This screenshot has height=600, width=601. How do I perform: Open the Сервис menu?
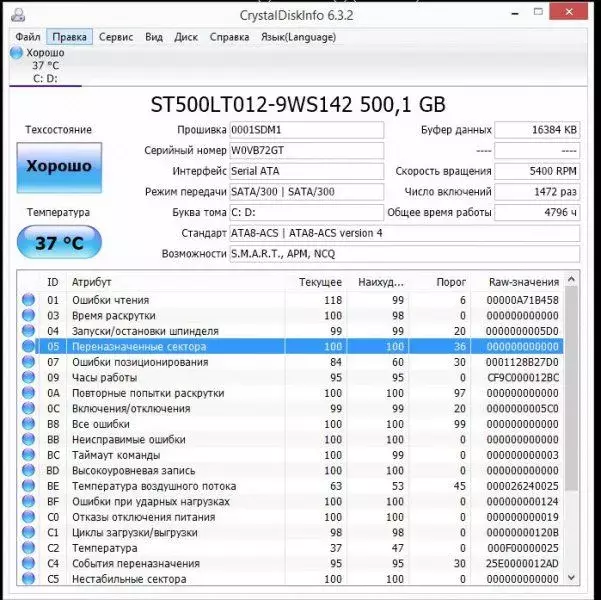[x=116, y=37]
